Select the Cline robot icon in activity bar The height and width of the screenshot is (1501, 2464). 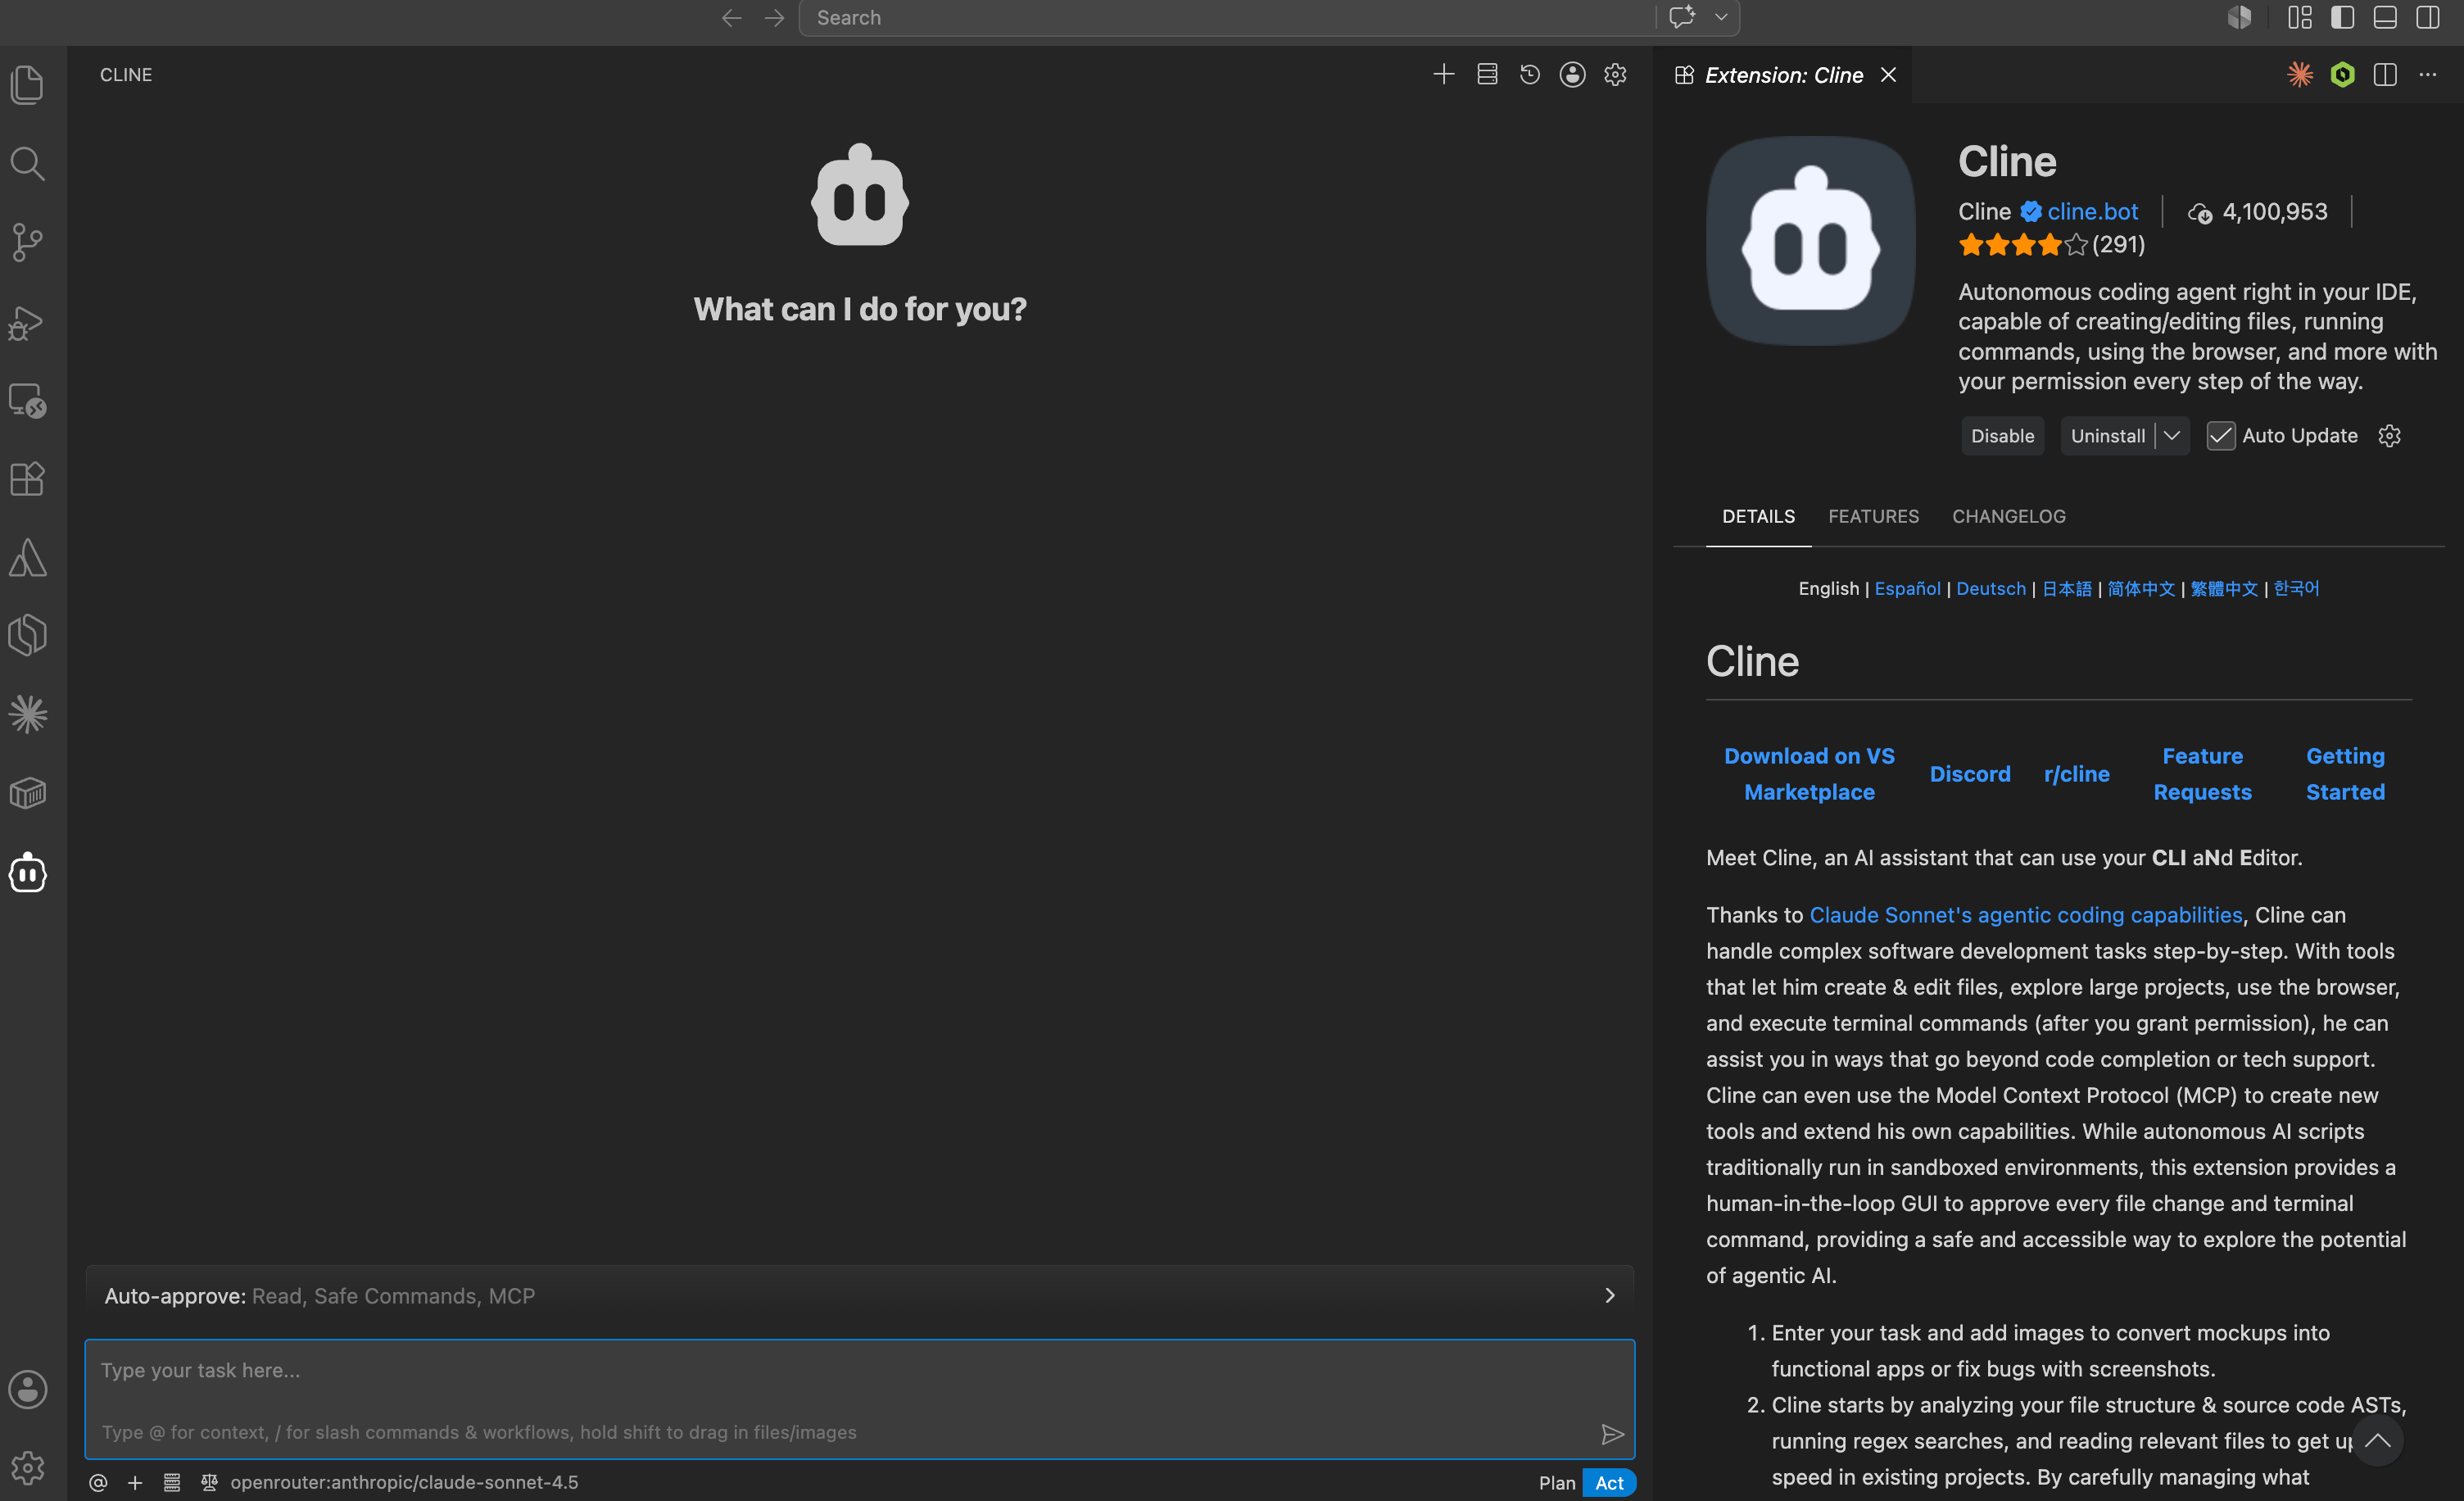pos(28,872)
